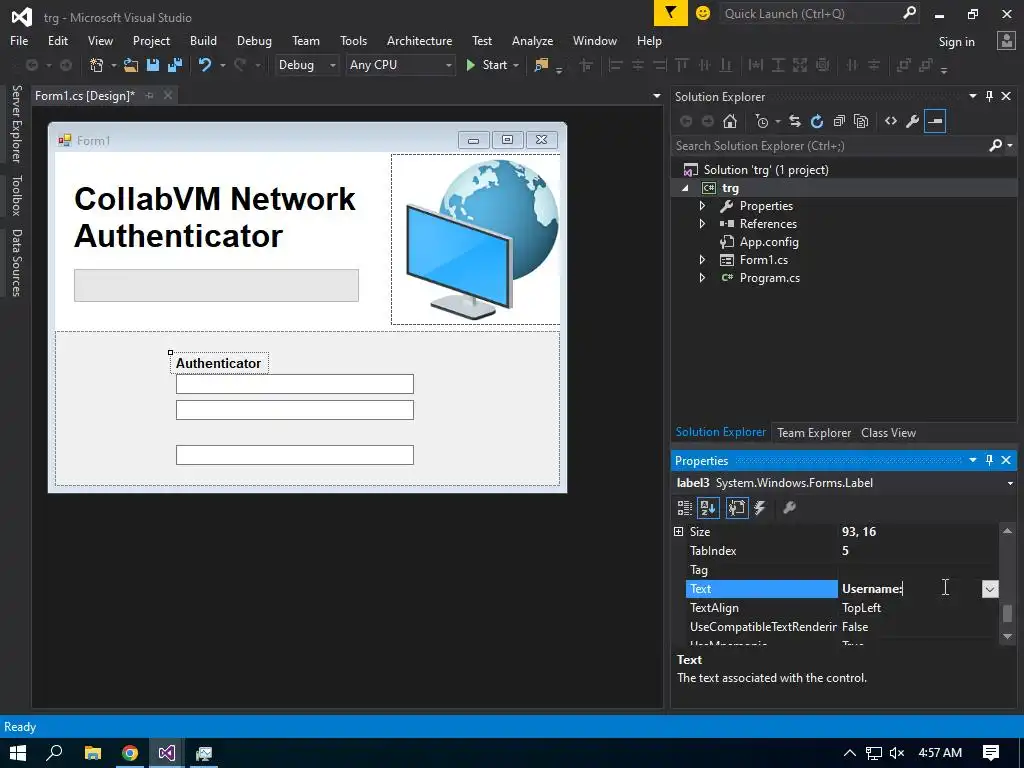
Task: Open the active documents list dropdown arrow
Action: 656,96
